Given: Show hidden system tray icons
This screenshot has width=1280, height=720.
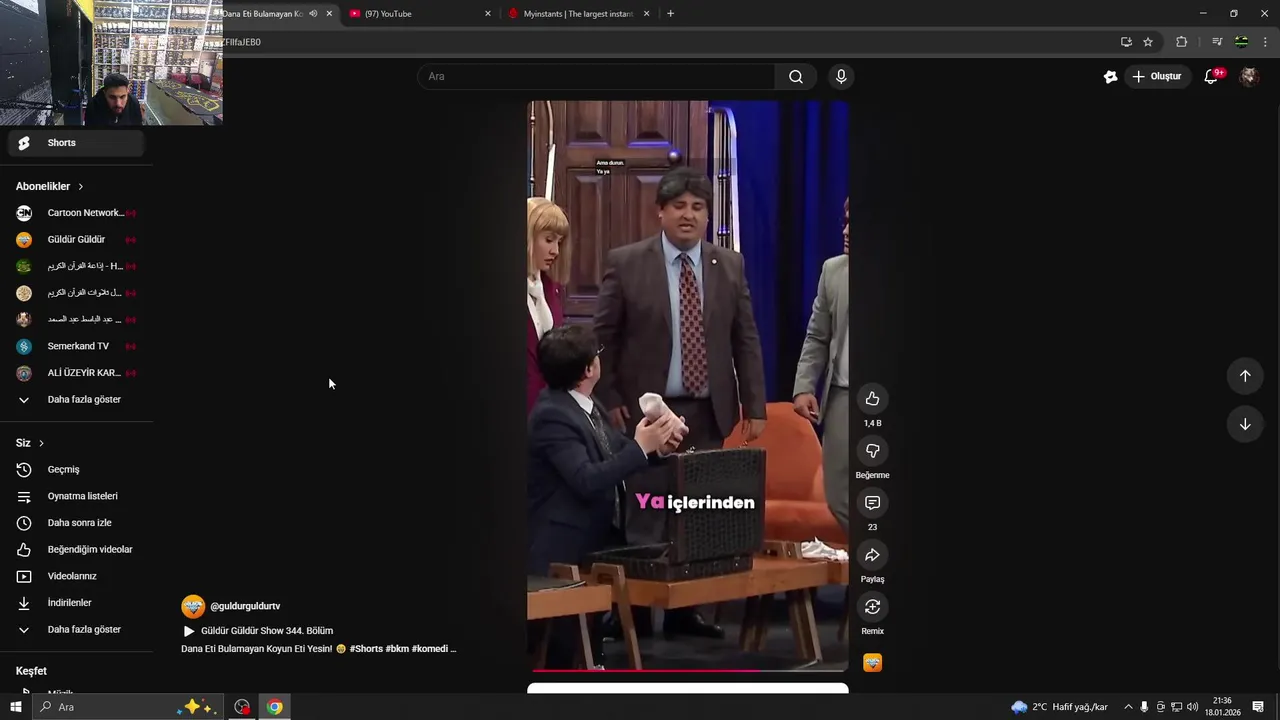Looking at the screenshot, I should click(1128, 707).
